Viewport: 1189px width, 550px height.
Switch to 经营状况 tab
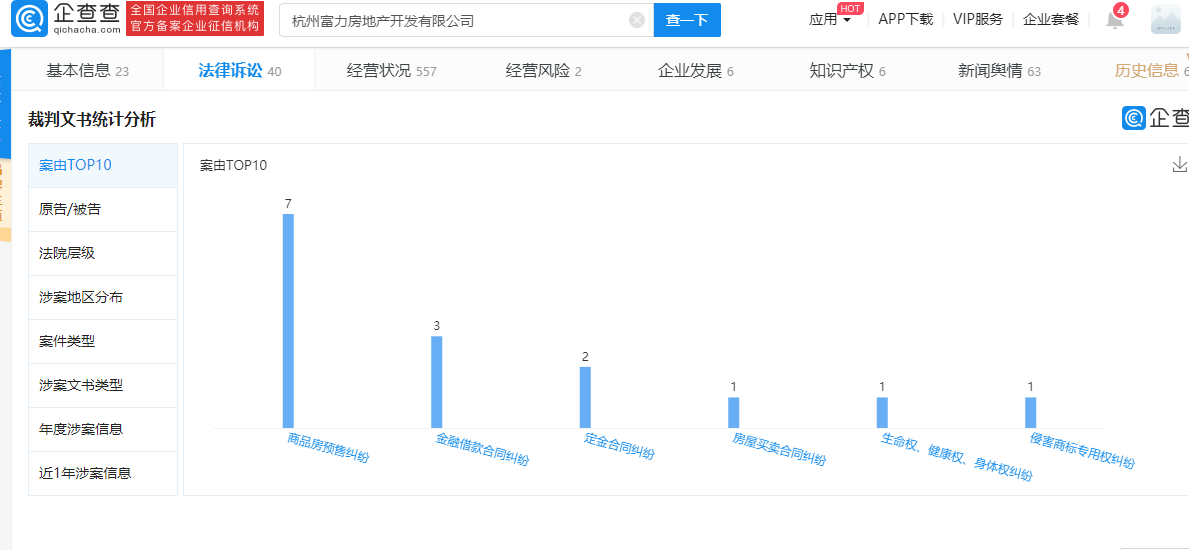coord(391,71)
